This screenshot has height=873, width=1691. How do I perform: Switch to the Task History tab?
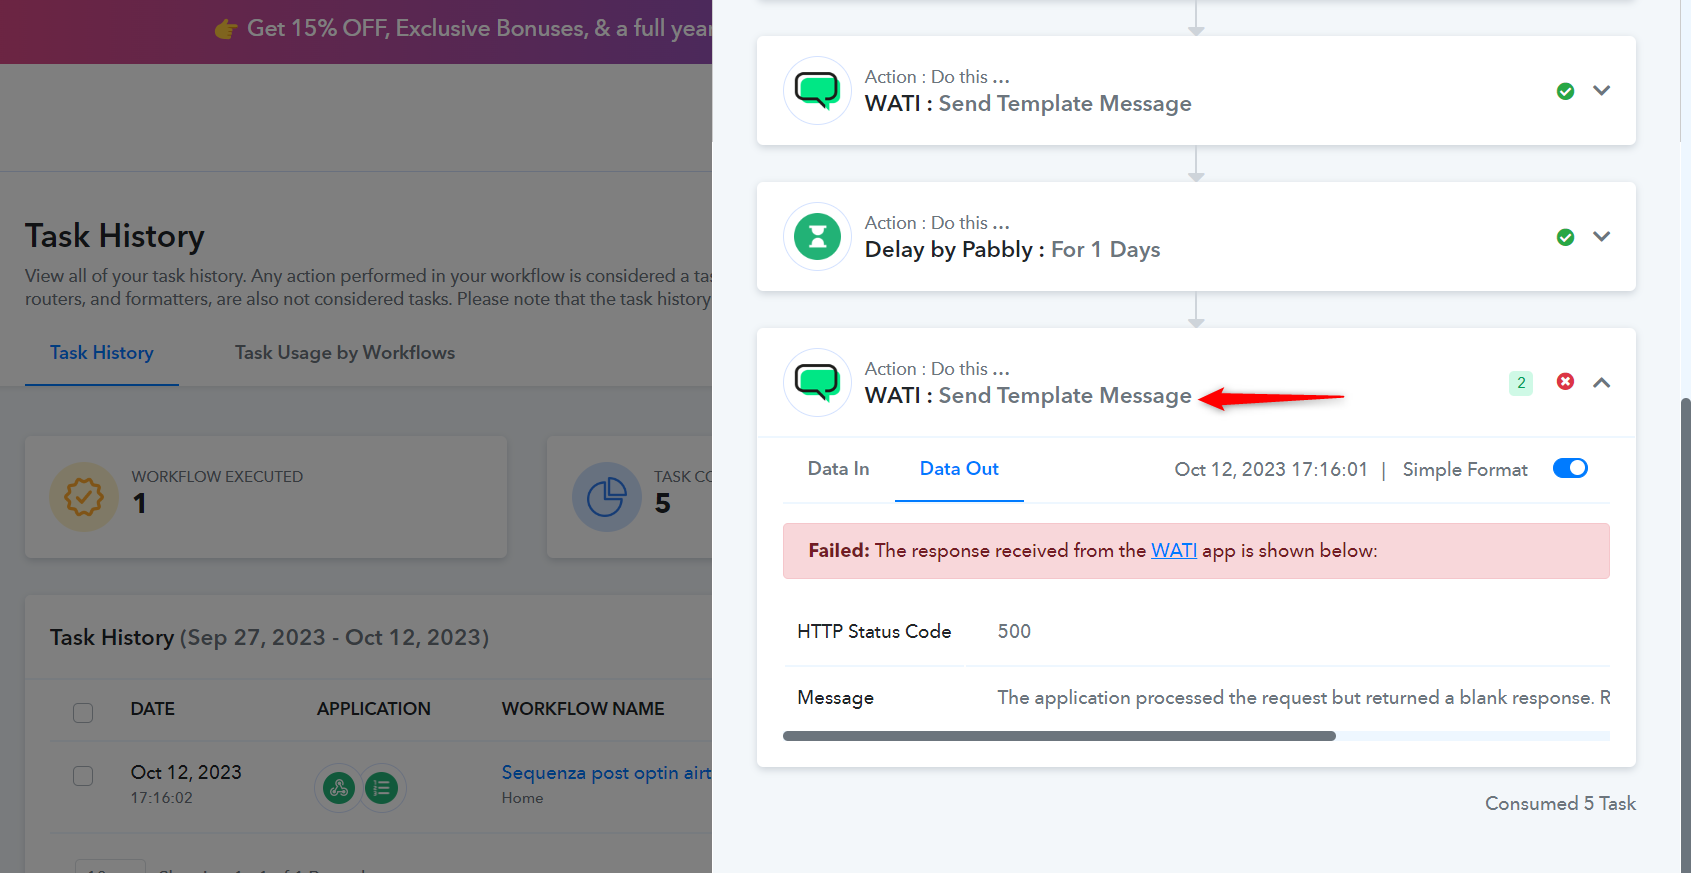point(102,353)
